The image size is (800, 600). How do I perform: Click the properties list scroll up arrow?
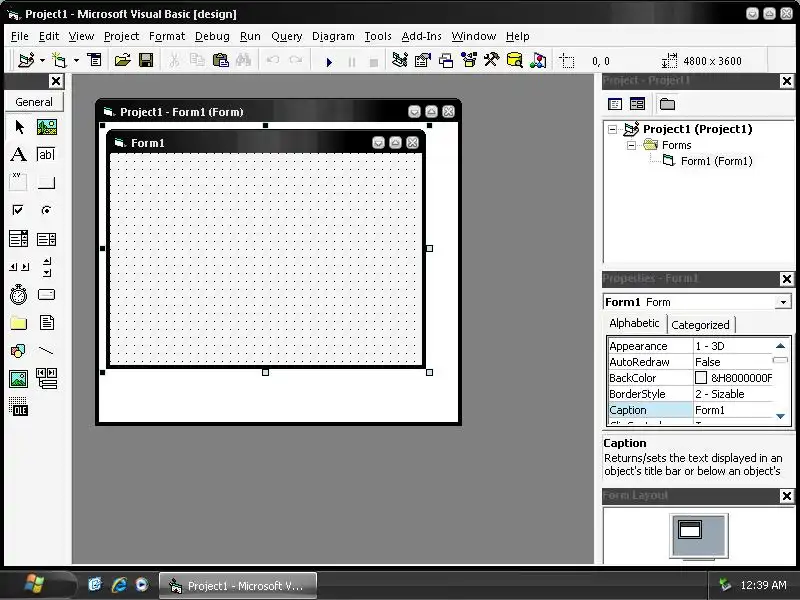780,346
